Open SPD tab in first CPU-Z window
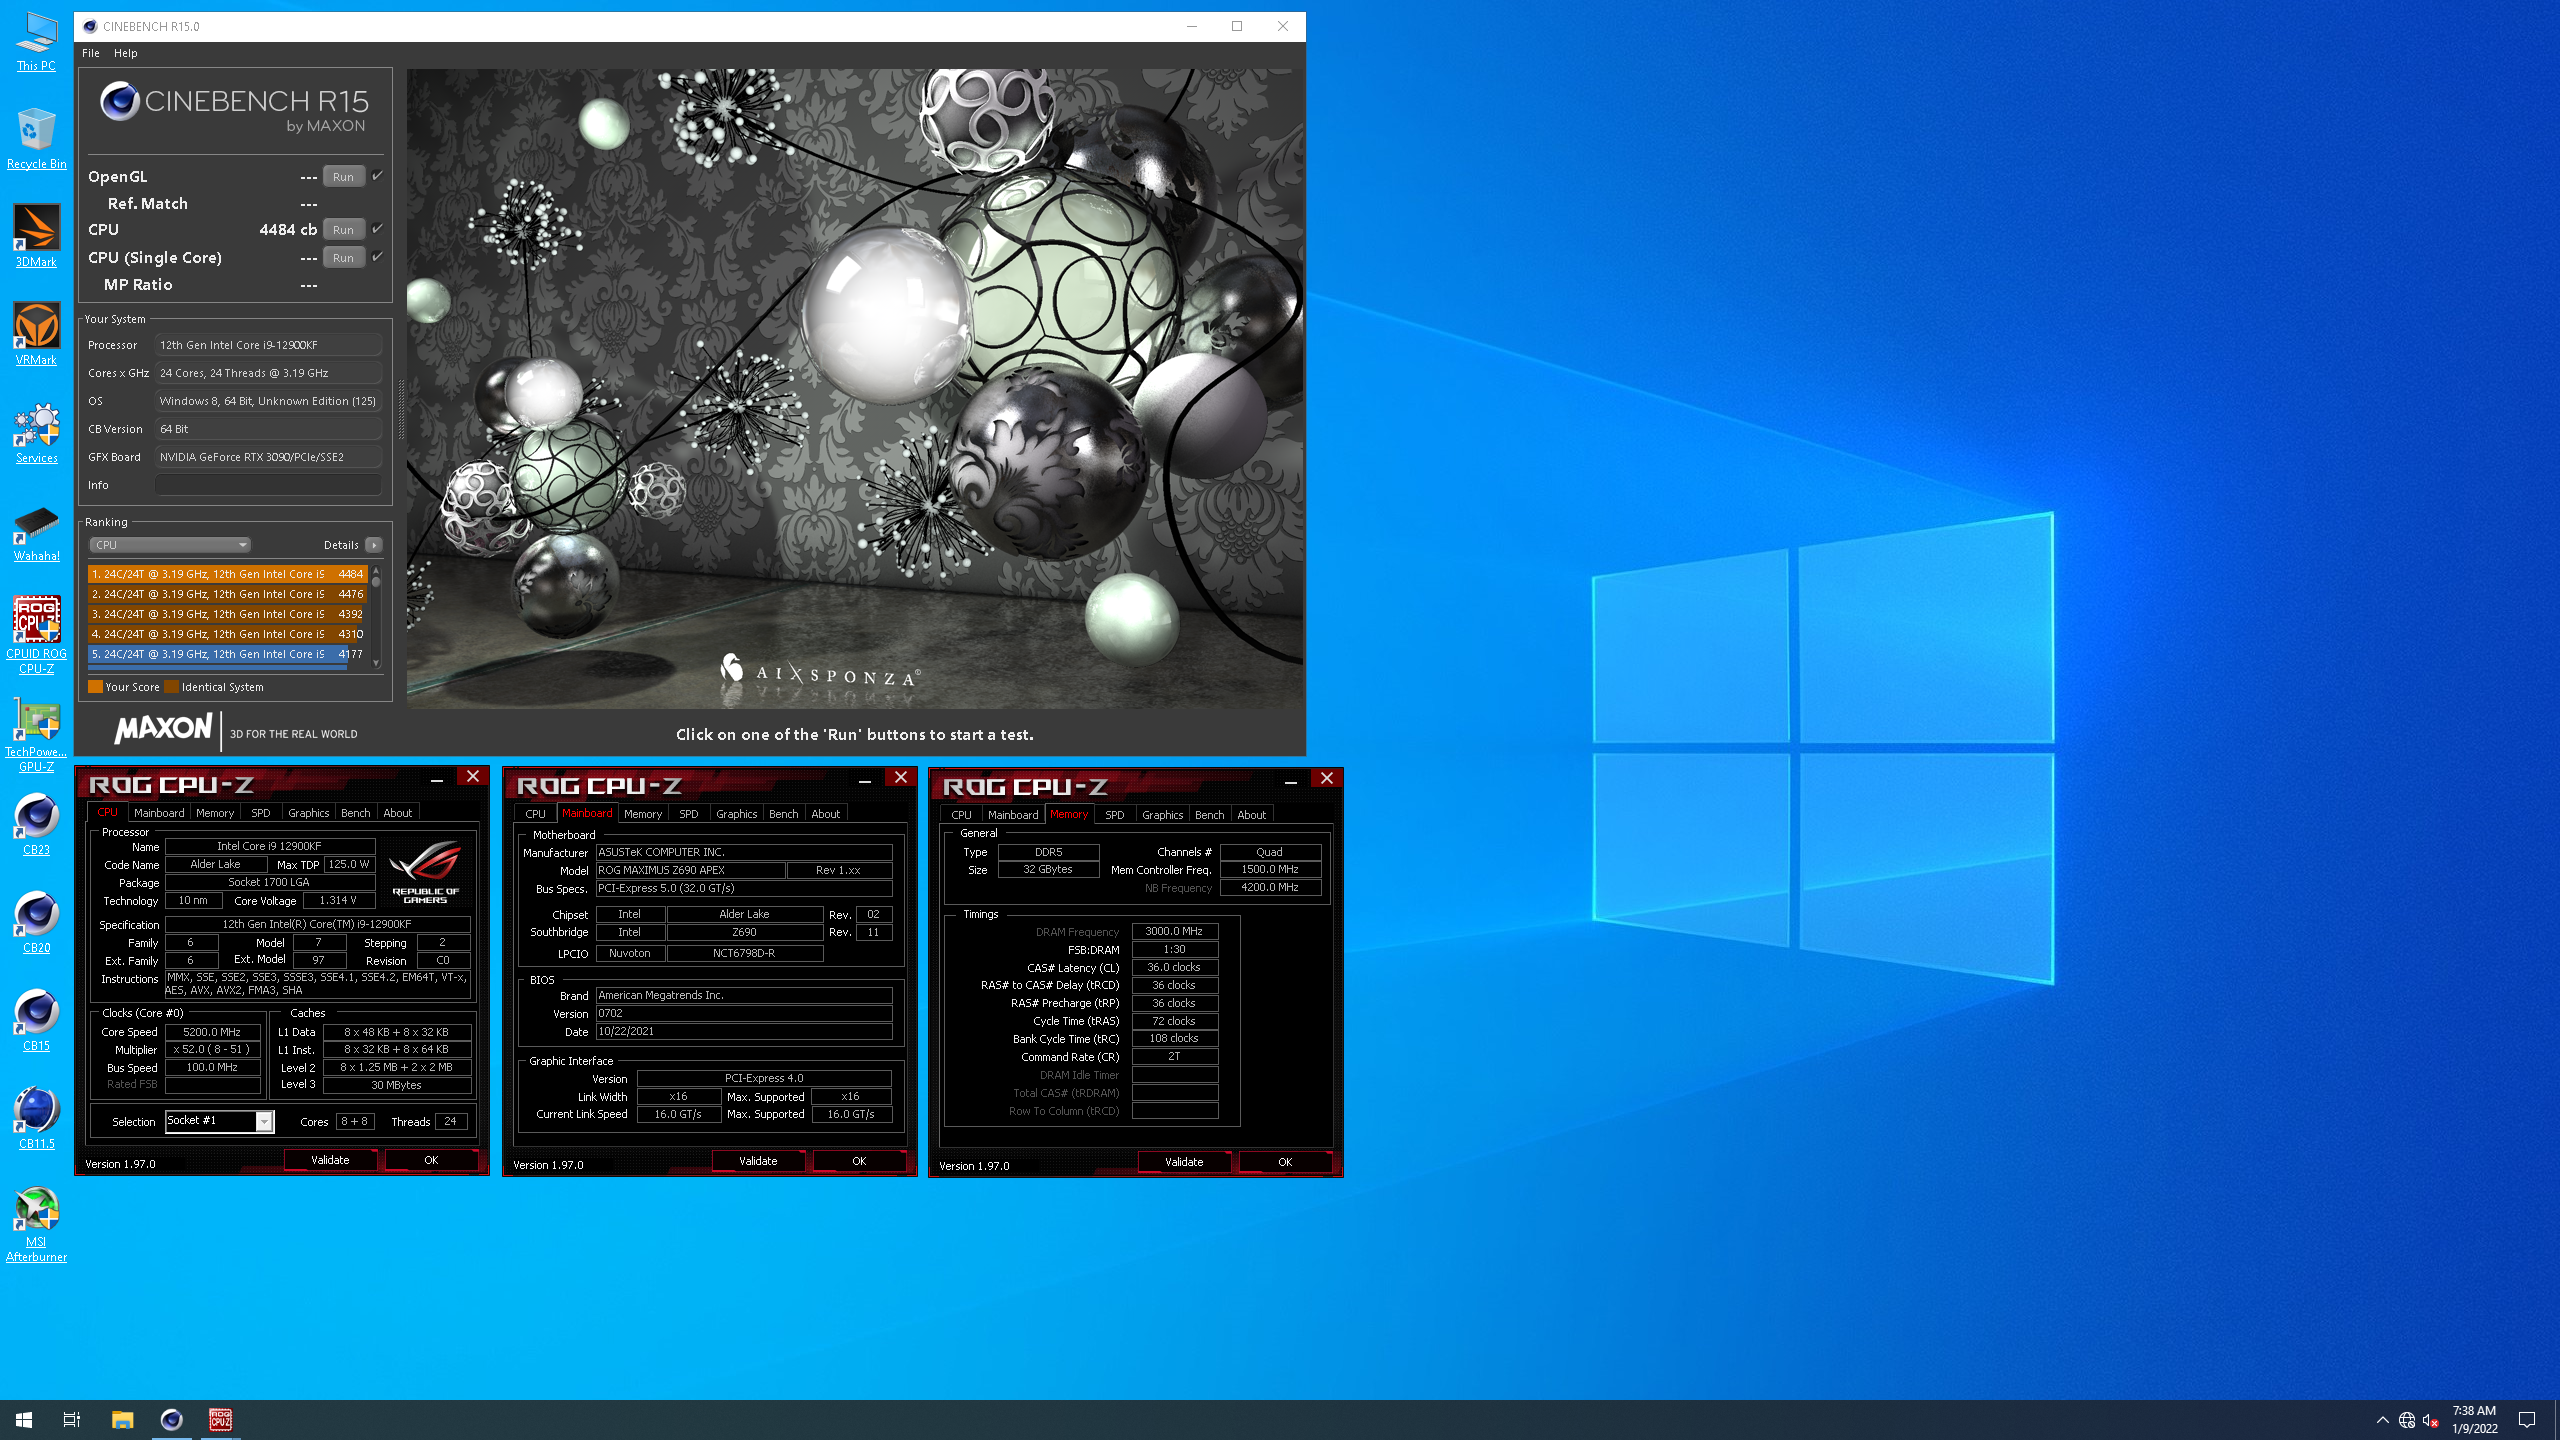The height and width of the screenshot is (1440, 2560). (x=261, y=813)
